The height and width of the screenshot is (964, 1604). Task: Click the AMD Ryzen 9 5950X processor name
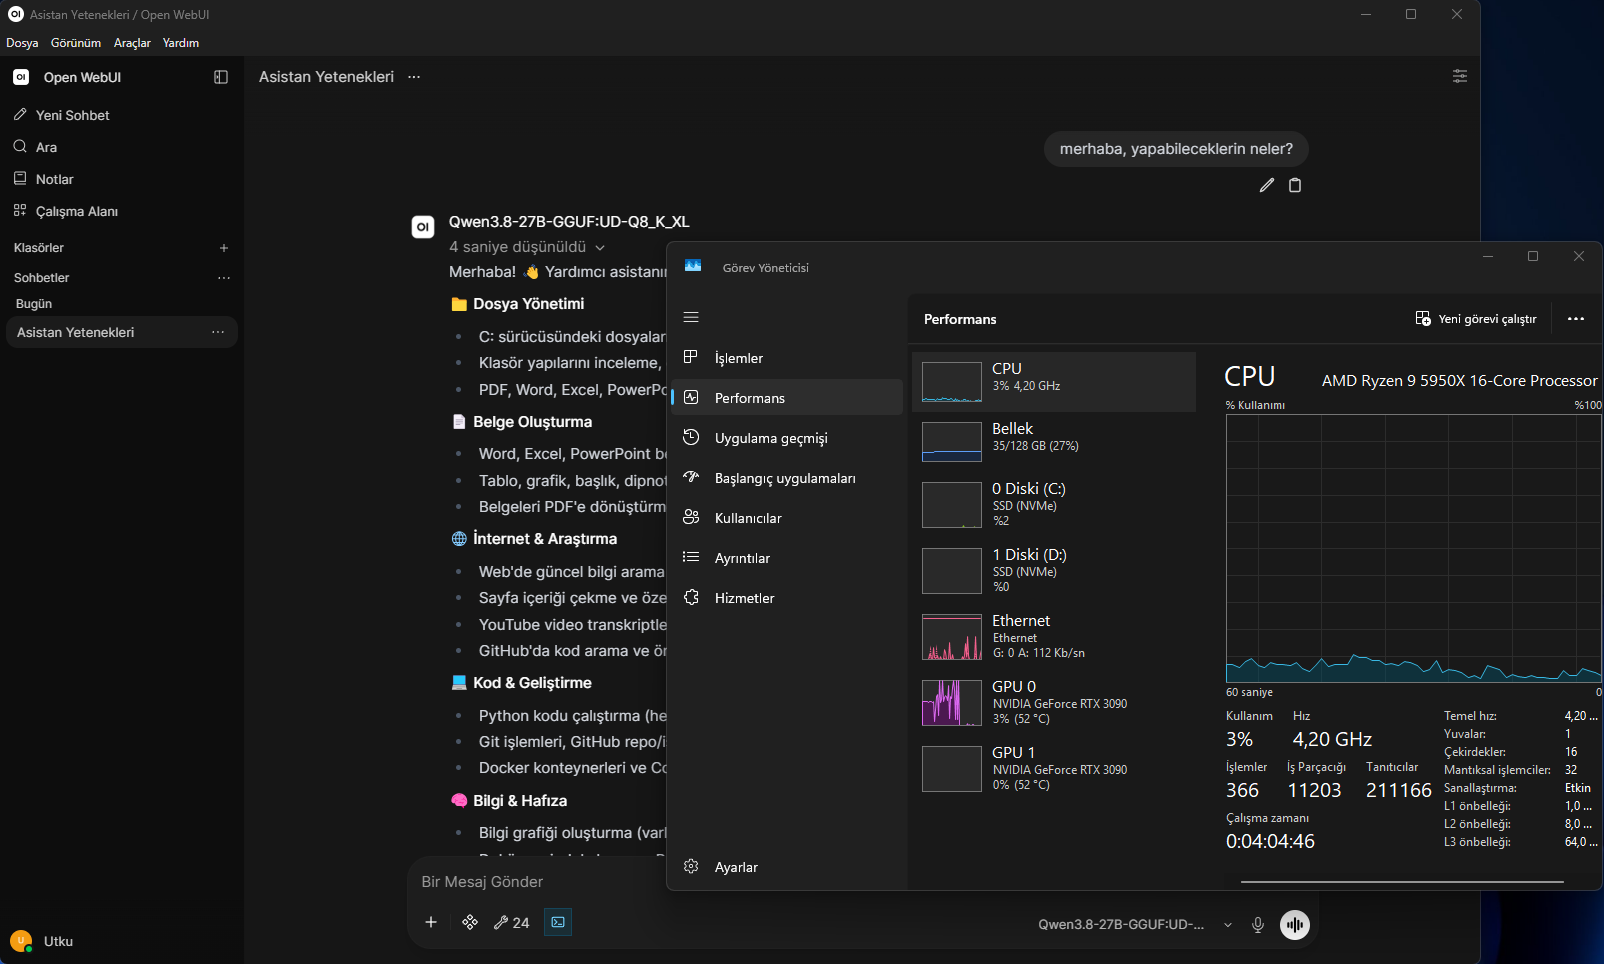pos(1460,381)
